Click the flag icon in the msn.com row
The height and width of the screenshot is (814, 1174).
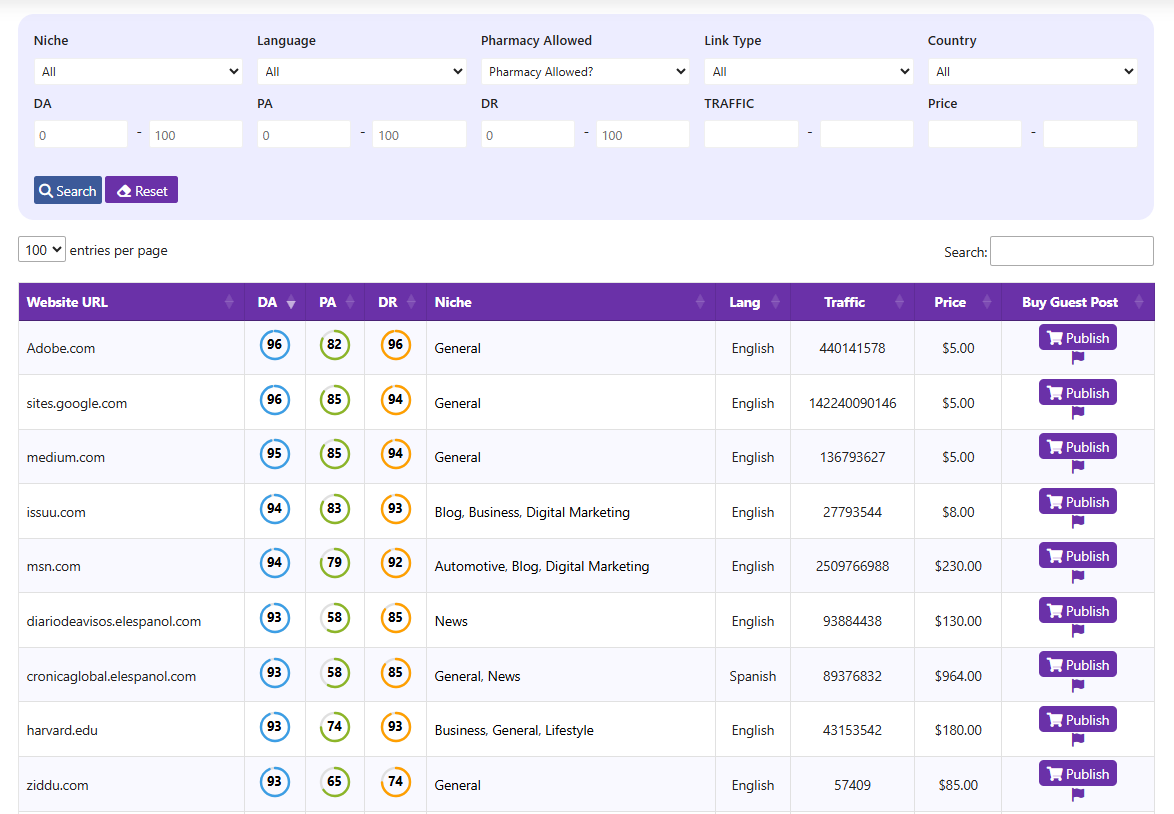click(1078, 576)
